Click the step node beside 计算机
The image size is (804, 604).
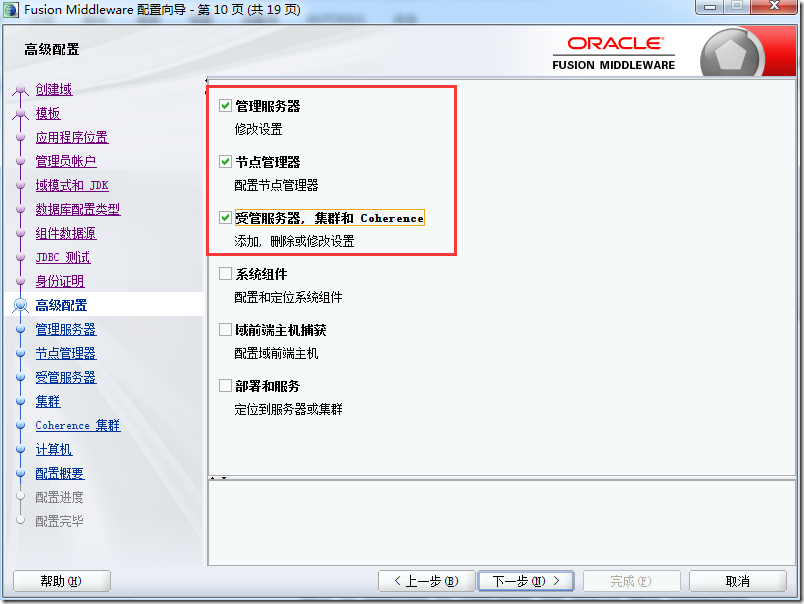coord(21,450)
